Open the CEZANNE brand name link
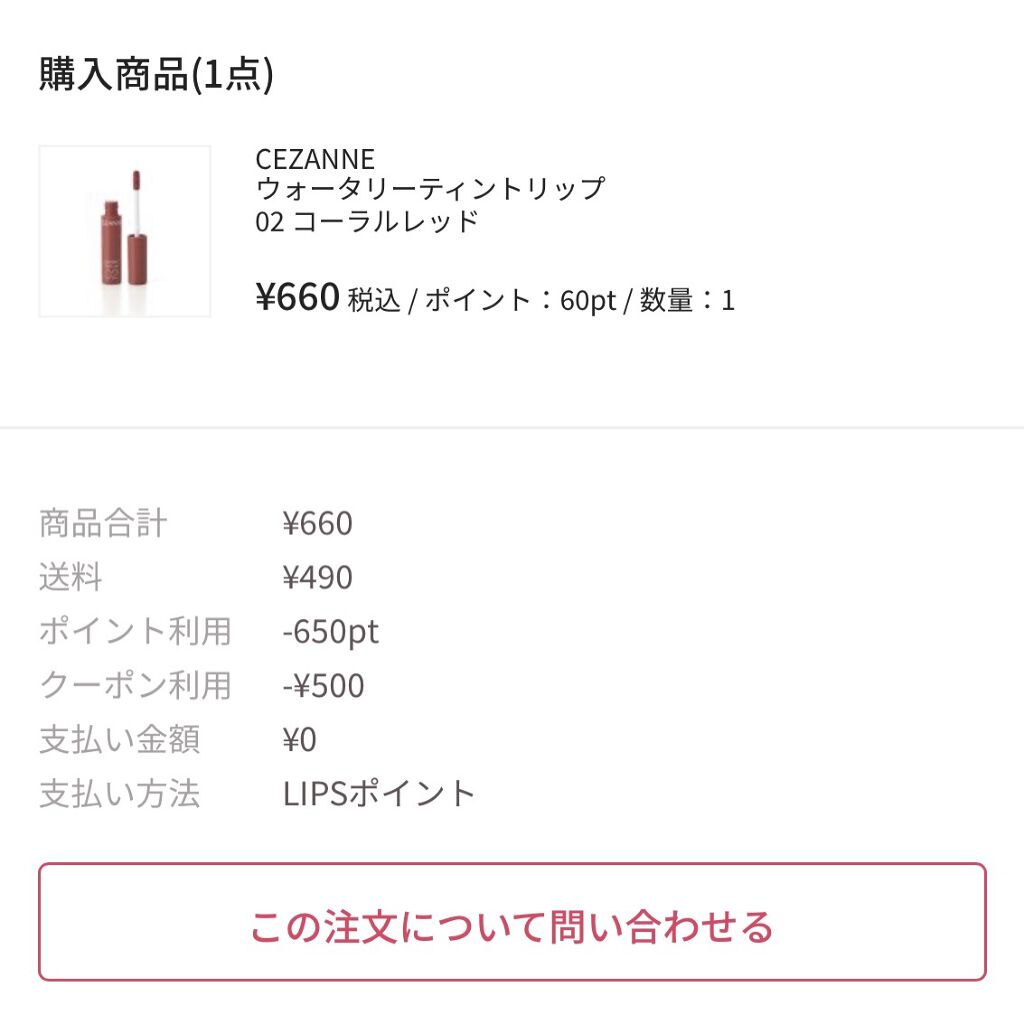This screenshot has width=1024, height=1024. (315, 159)
